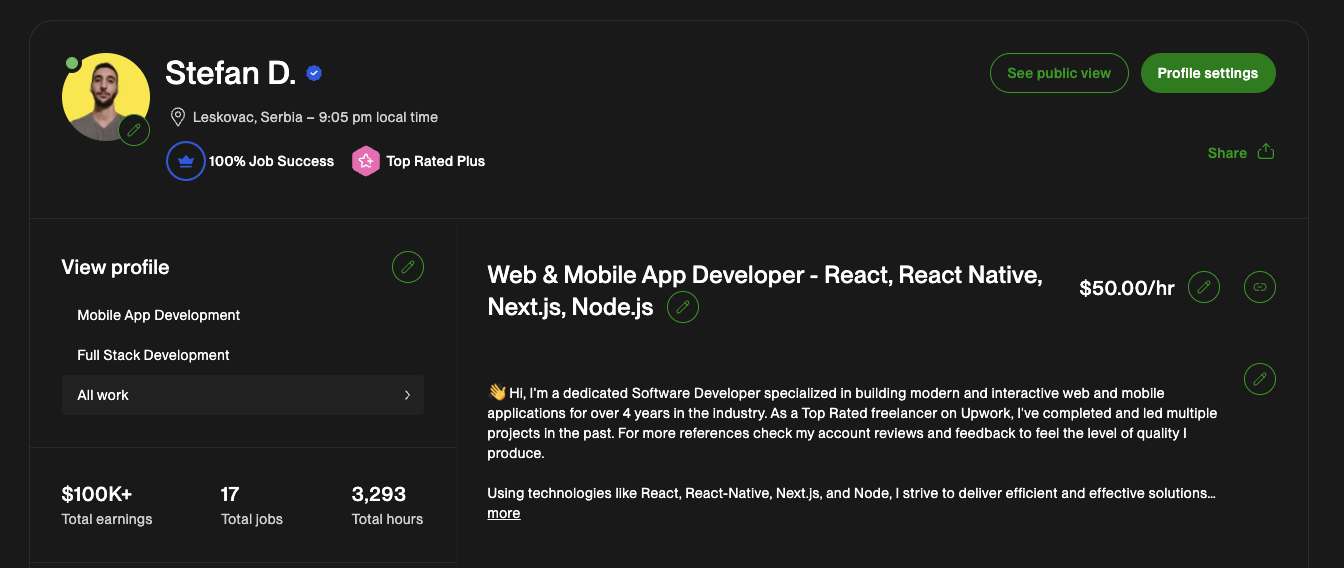Expand overview with the more link
The image size is (1344, 568).
click(x=504, y=513)
